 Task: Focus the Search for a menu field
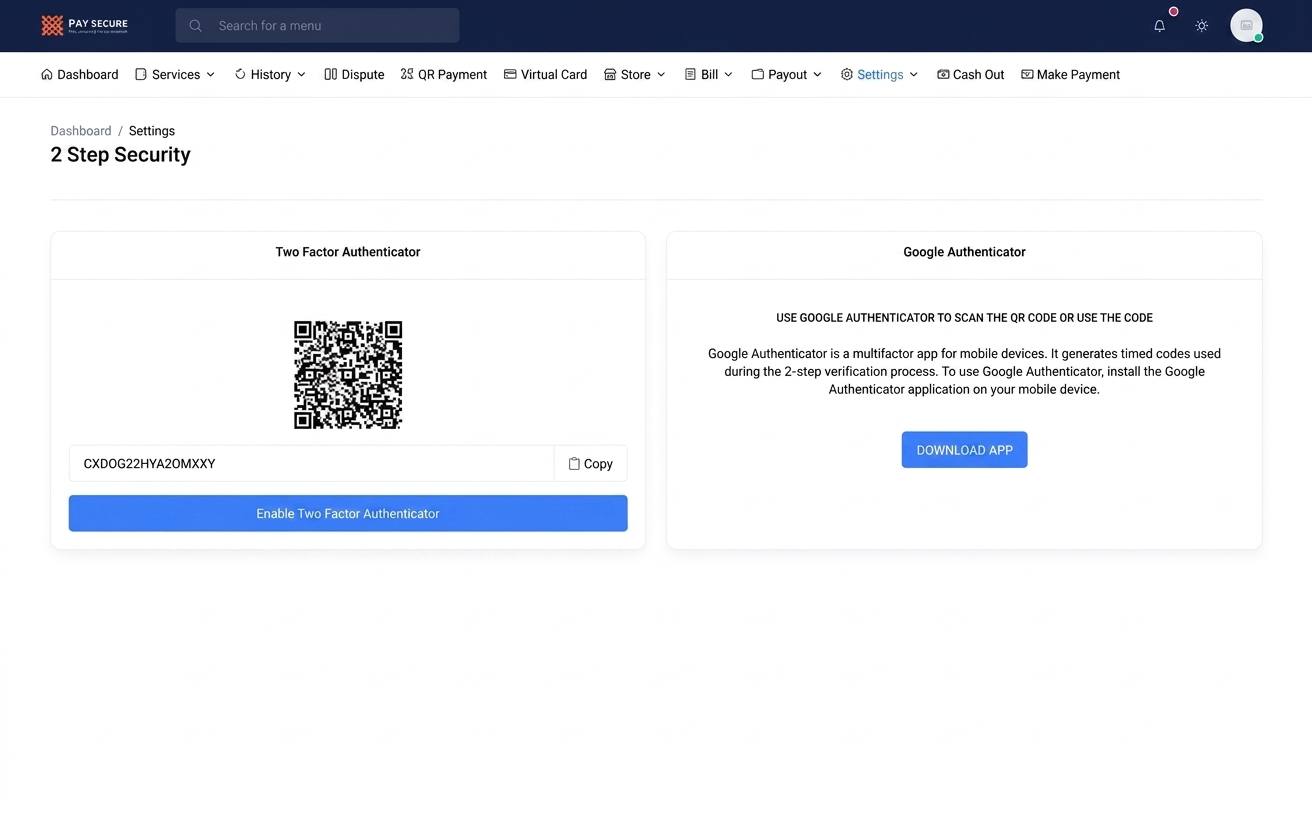point(317,26)
